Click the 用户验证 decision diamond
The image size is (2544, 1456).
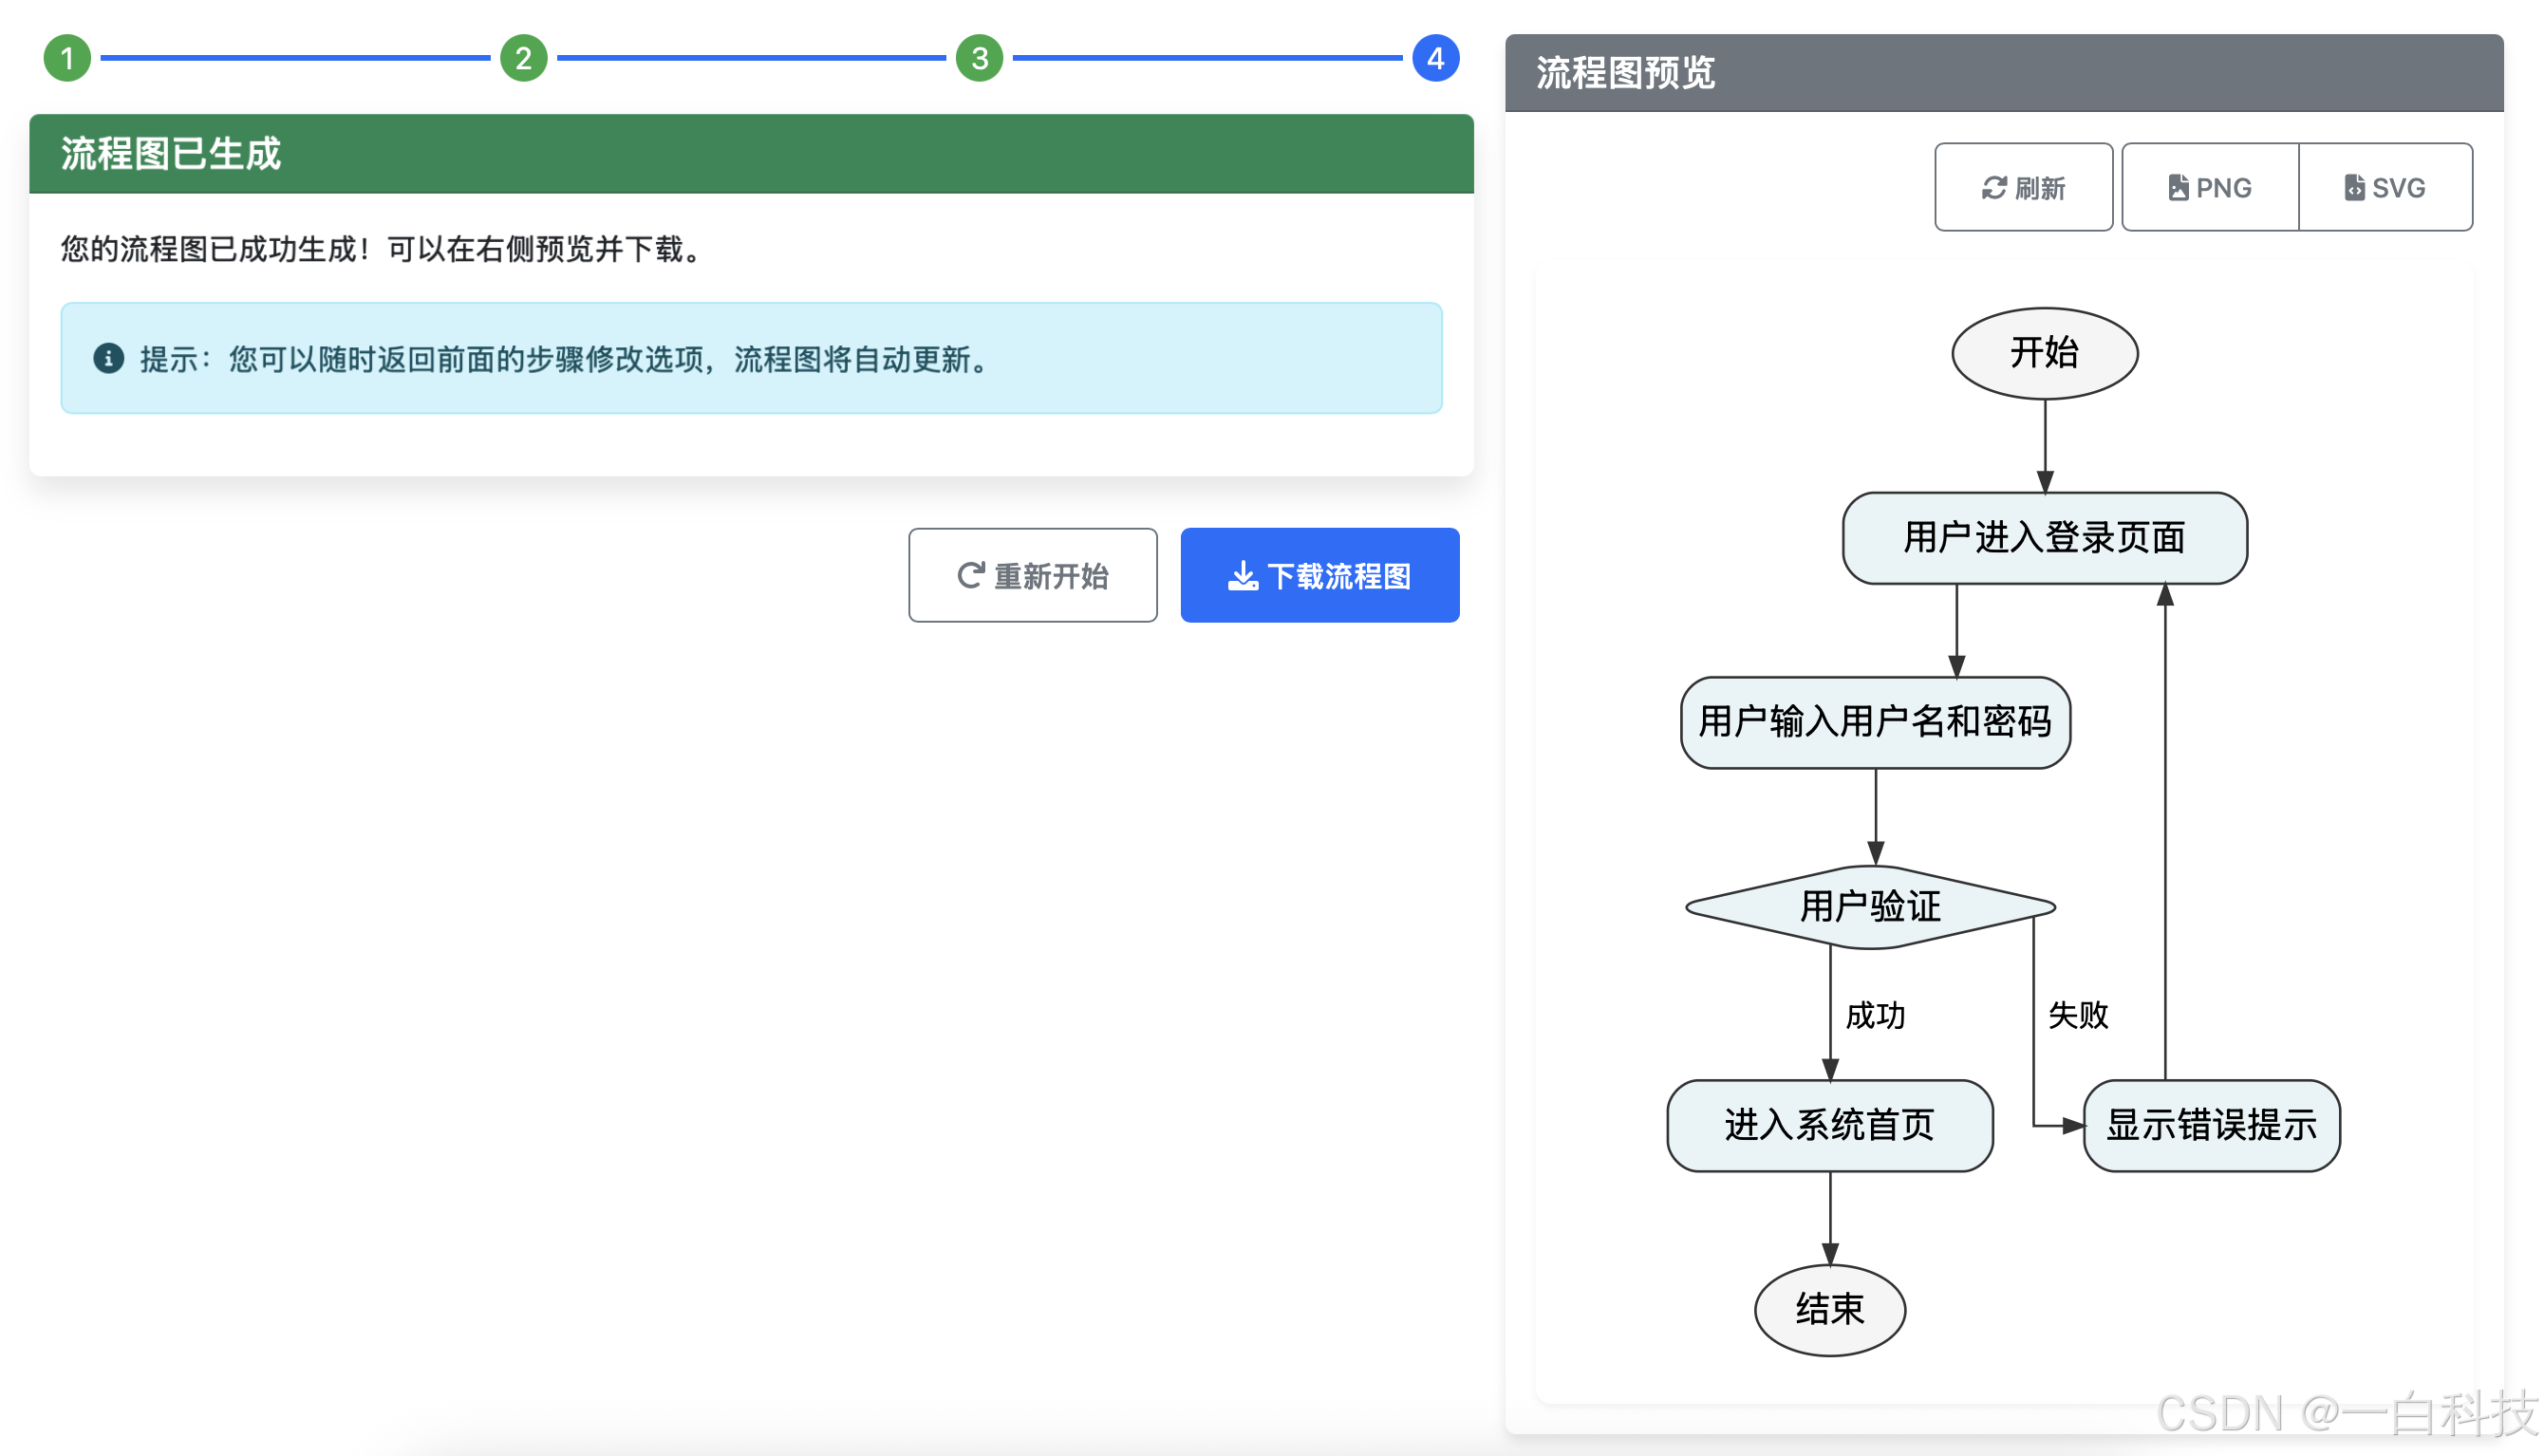[1870, 907]
